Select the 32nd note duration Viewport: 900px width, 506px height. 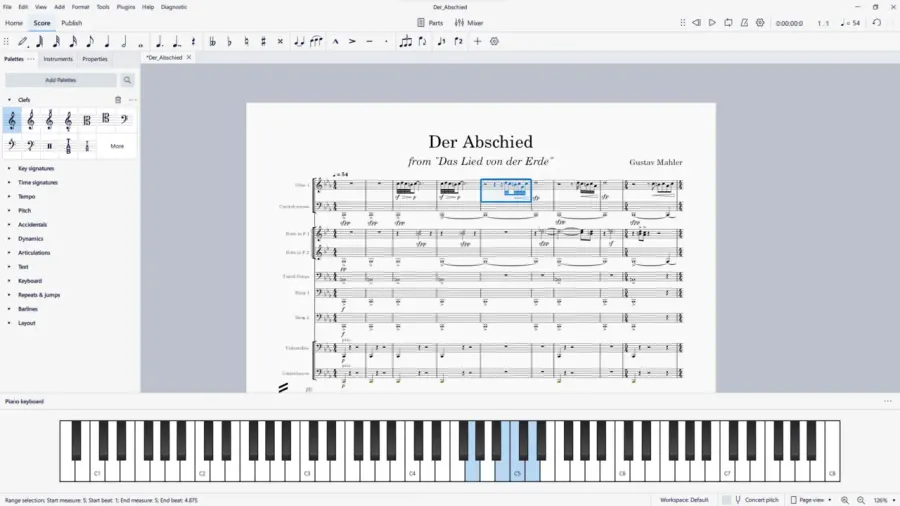tap(56, 41)
